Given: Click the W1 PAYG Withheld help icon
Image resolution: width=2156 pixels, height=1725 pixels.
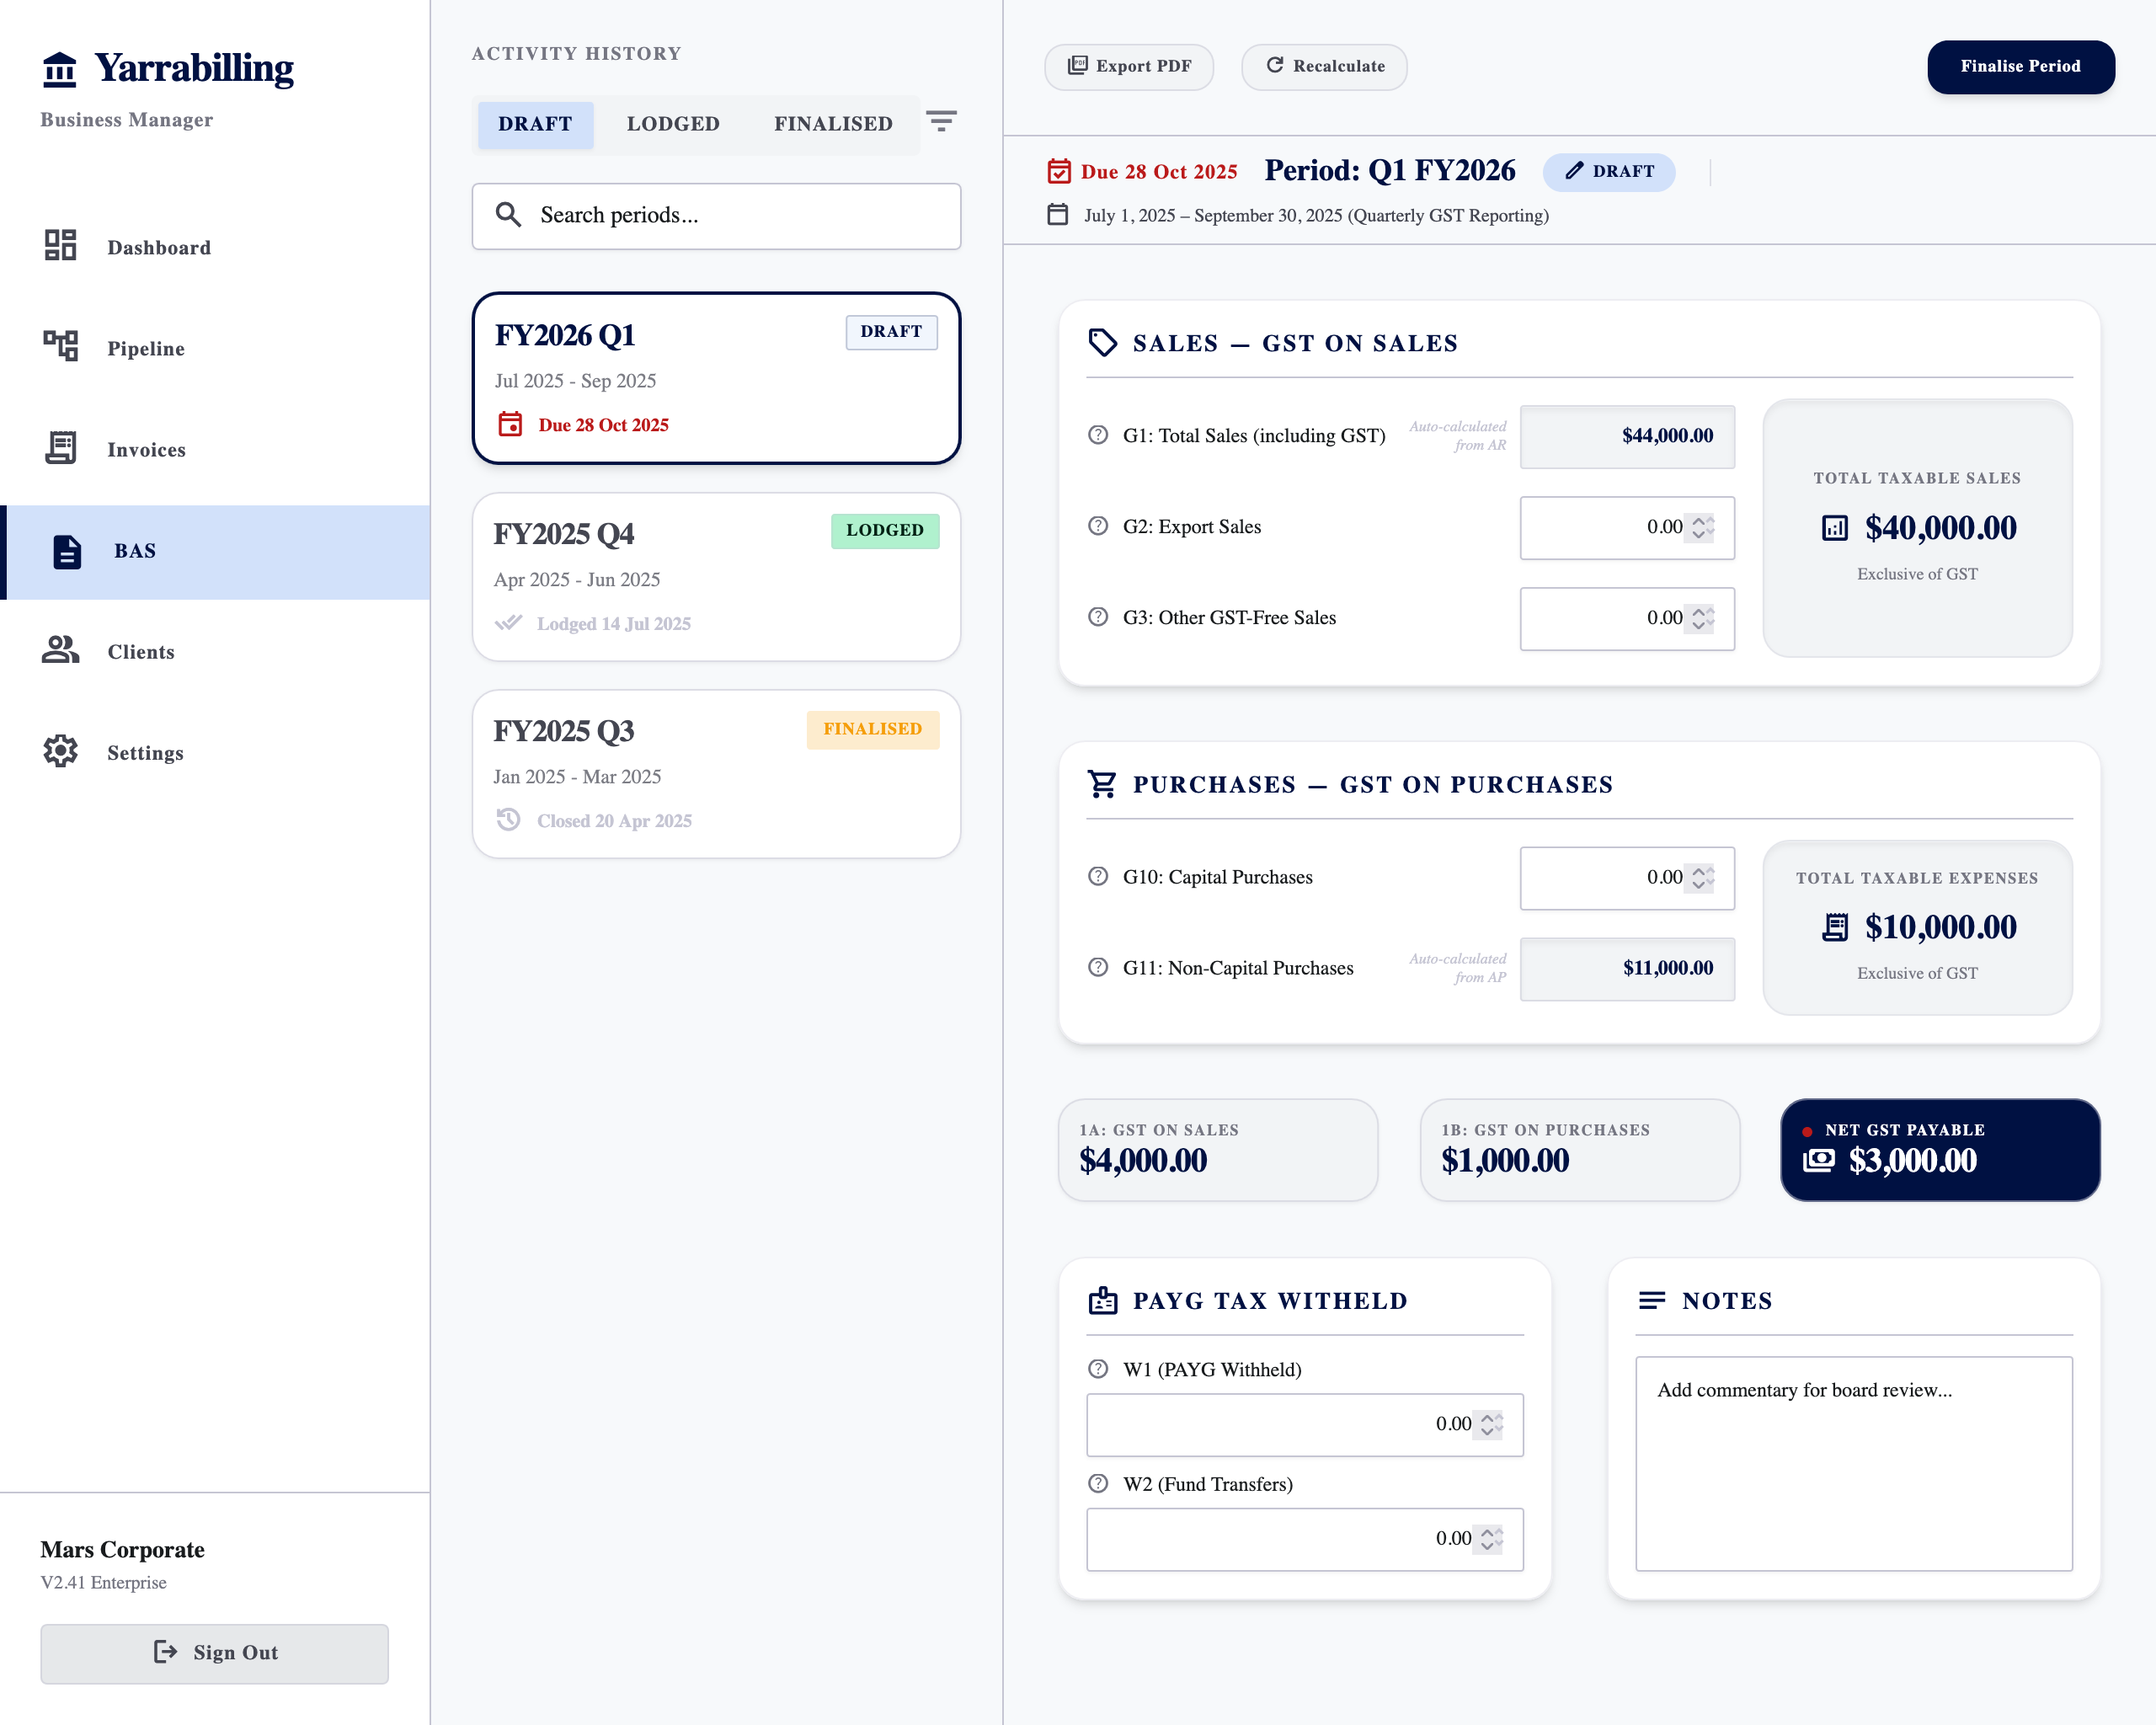Looking at the screenshot, I should (1098, 1369).
